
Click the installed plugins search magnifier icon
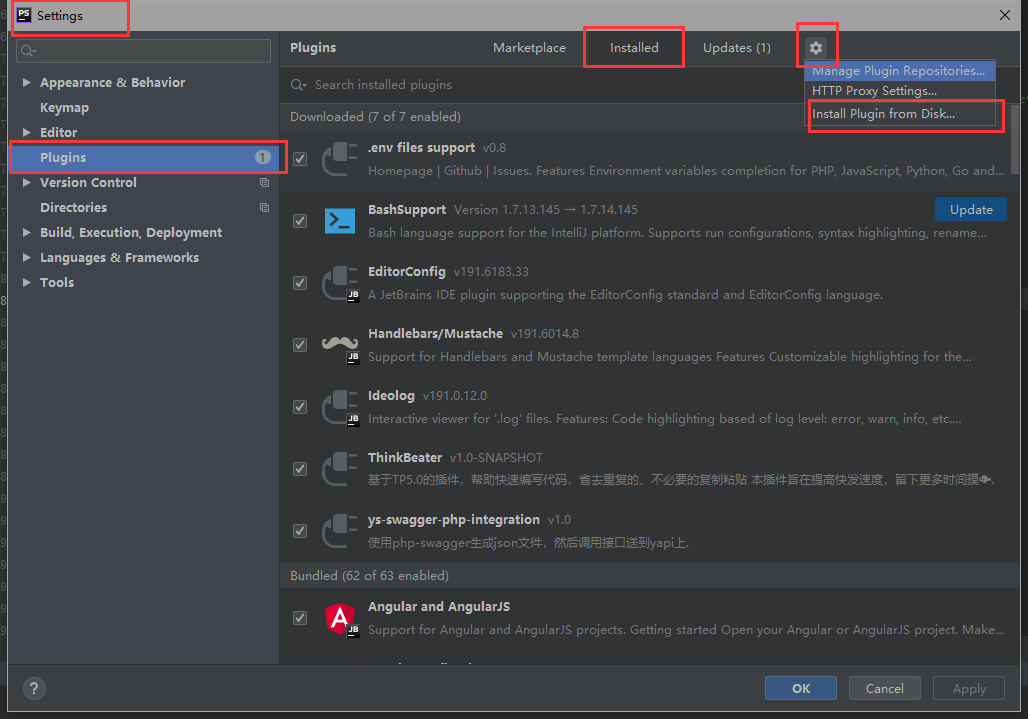point(298,85)
